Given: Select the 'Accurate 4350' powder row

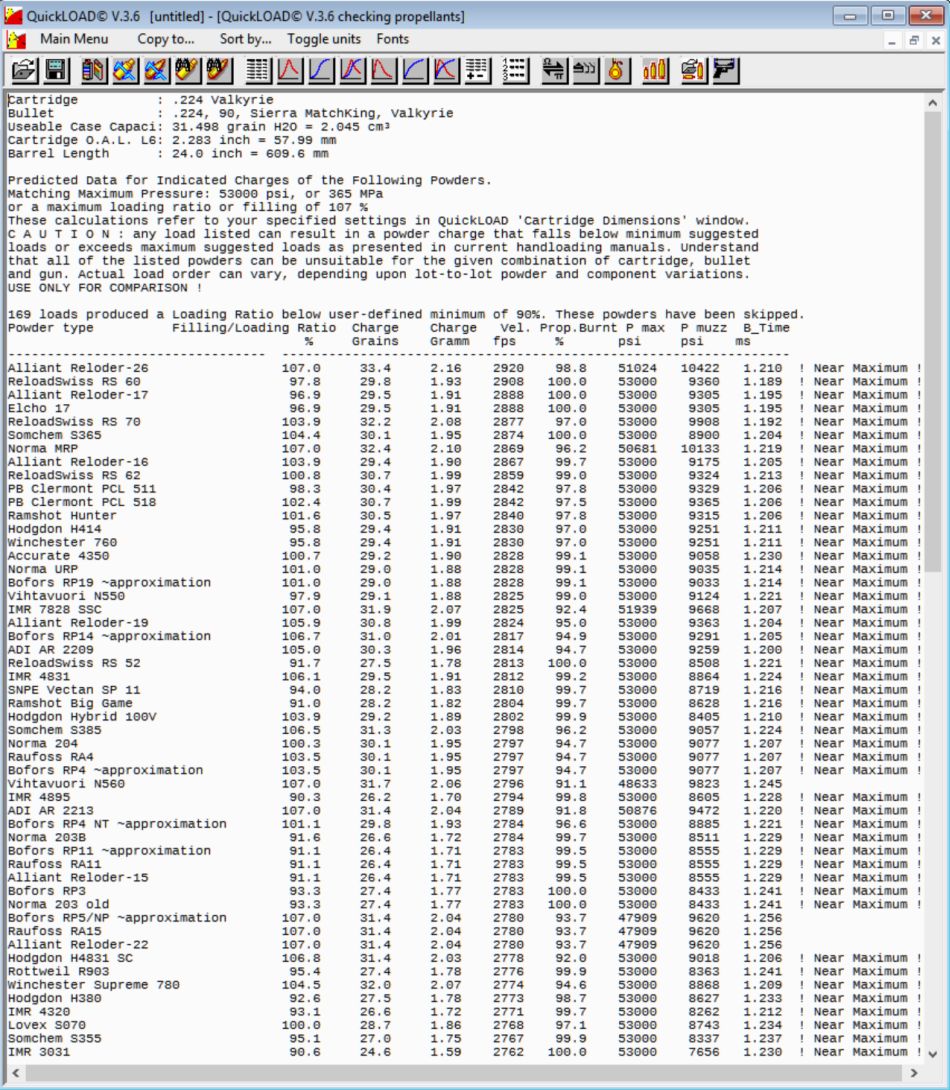Looking at the screenshot, I should click(464, 555).
